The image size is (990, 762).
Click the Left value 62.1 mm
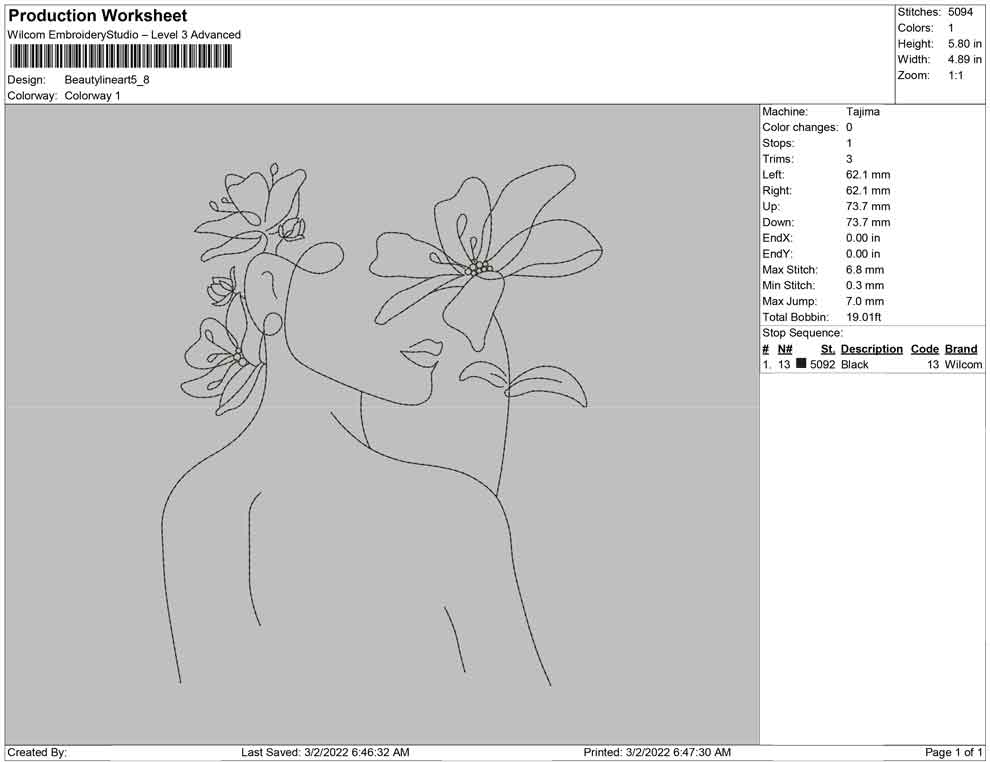coord(868,175)
